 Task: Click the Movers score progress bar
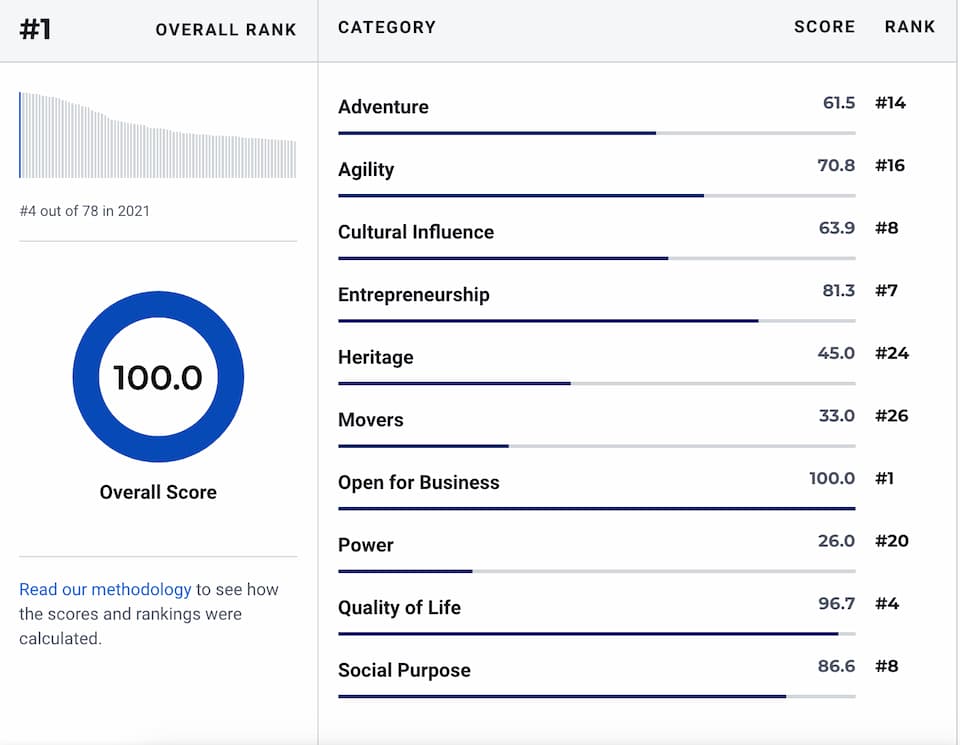[x=596, y=446]
